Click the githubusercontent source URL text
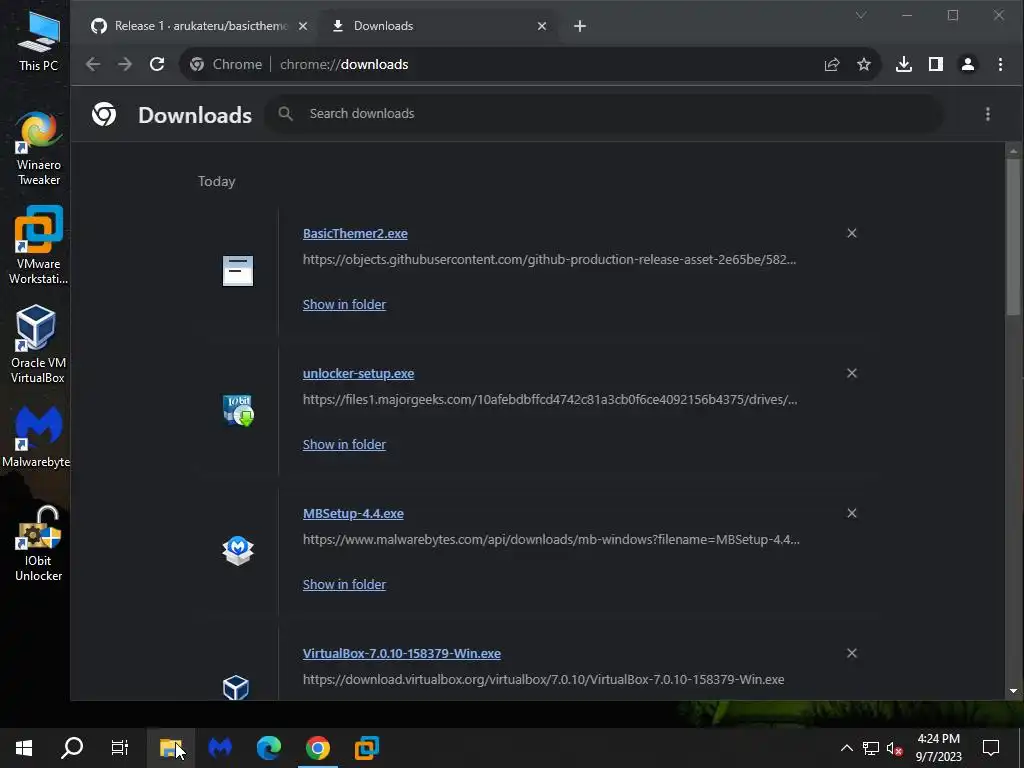The width and height of the screenshot is (1024, 768). coord(549,260)
